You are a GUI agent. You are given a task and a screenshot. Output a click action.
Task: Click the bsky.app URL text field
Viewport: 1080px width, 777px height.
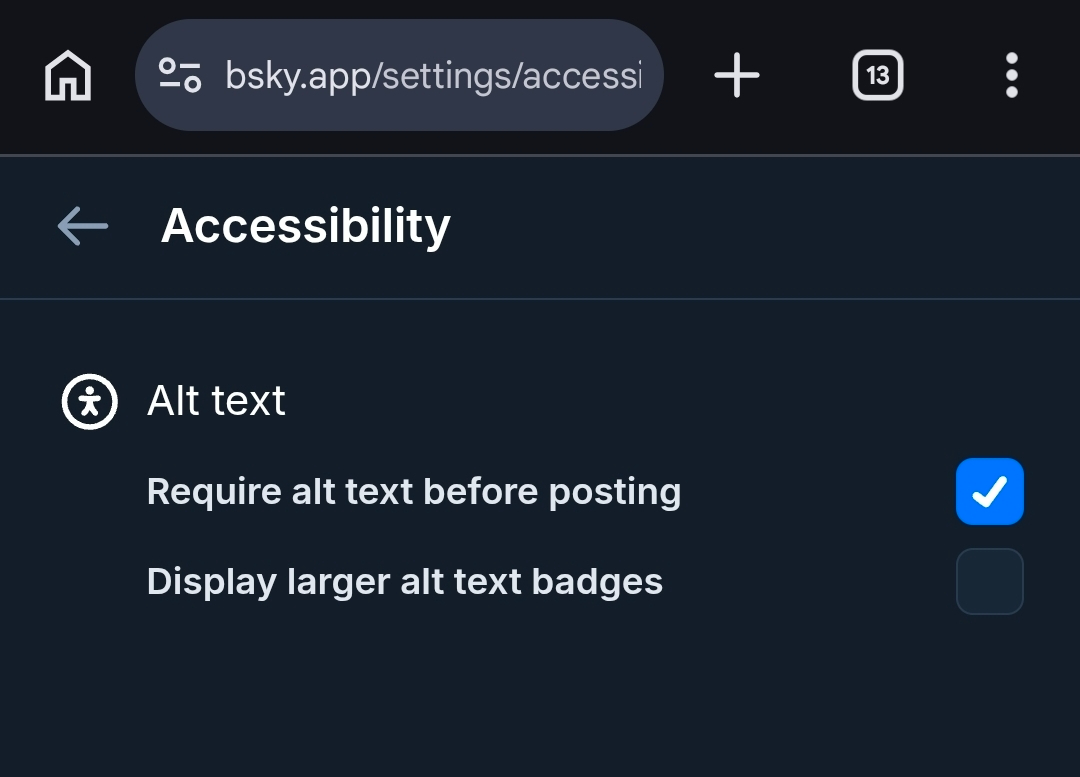[x=430, y=76]
